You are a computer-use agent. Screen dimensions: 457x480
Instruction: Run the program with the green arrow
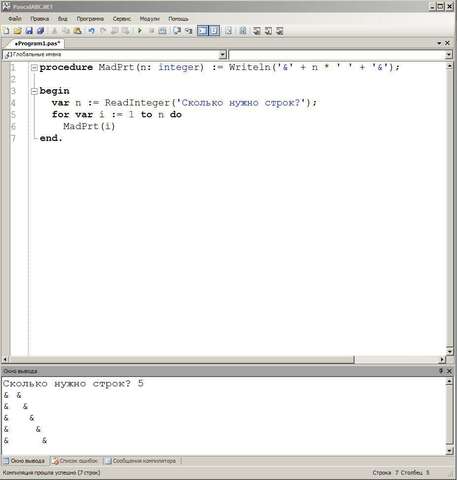click(140, 31)
